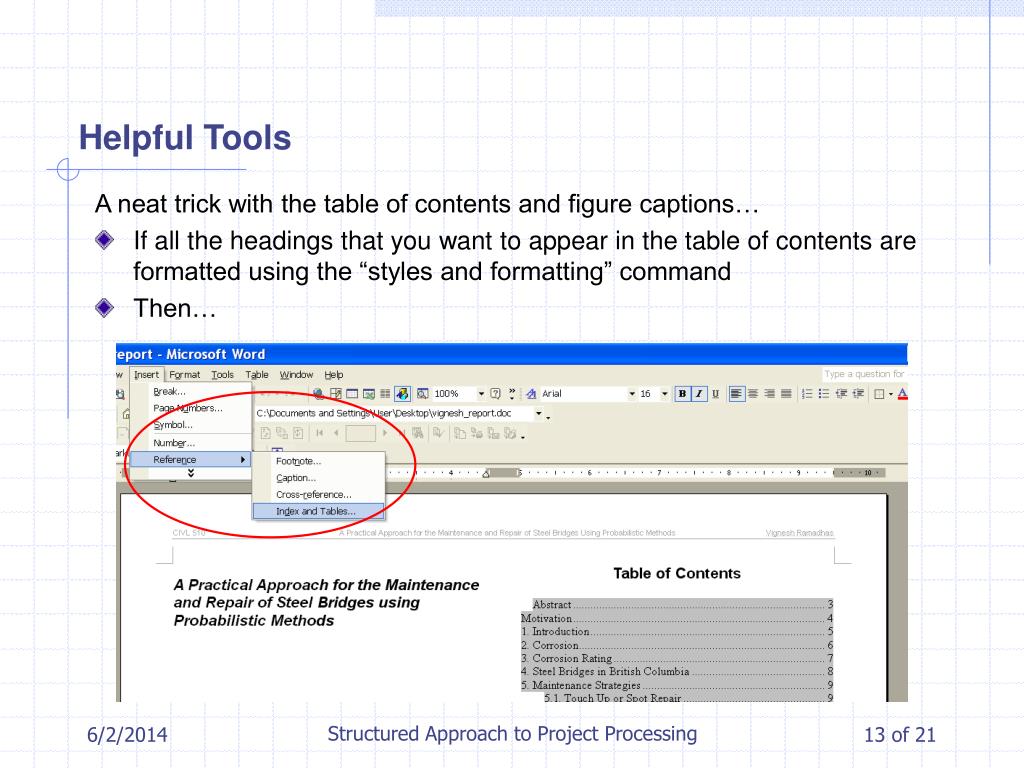Choose Footnote... in Reference submenu
The width and height of the screenshot is (1024, 768).
(x=319, y=461)
